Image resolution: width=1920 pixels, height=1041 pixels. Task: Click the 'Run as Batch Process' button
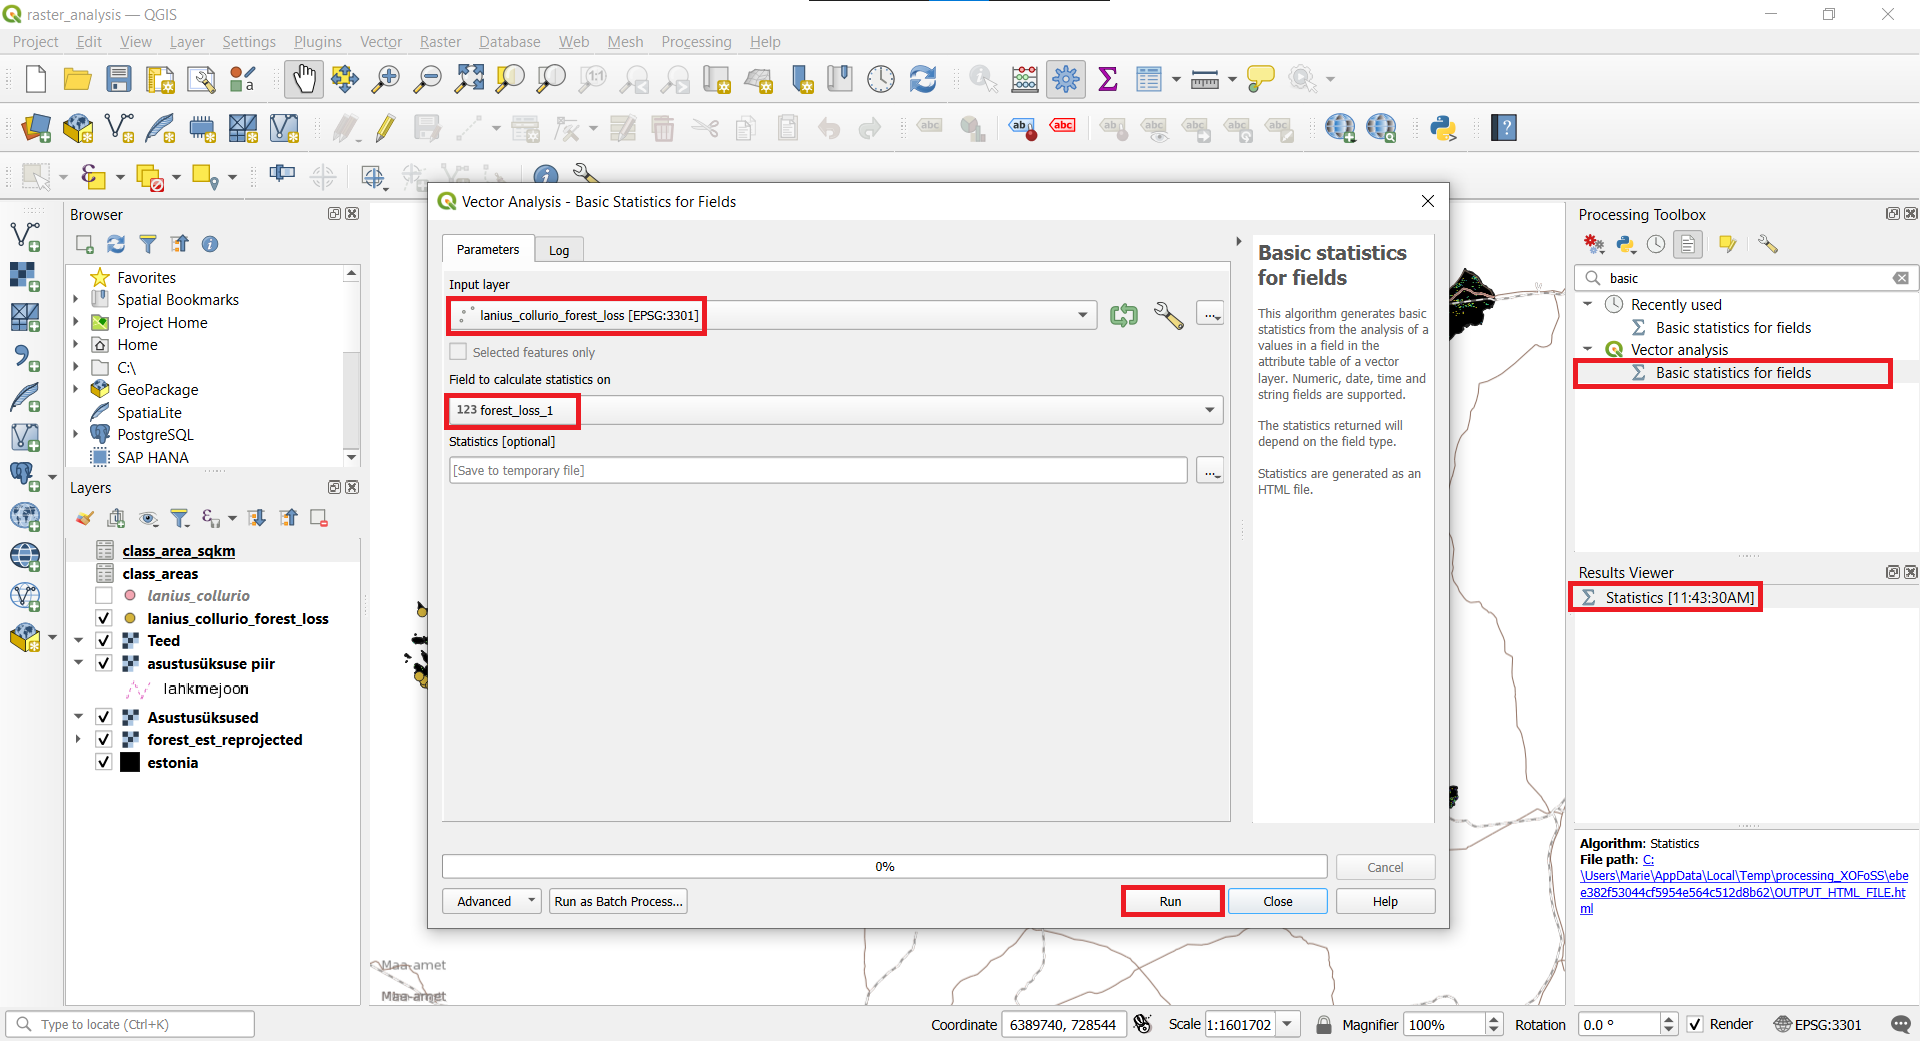click(x=617, y=901)
